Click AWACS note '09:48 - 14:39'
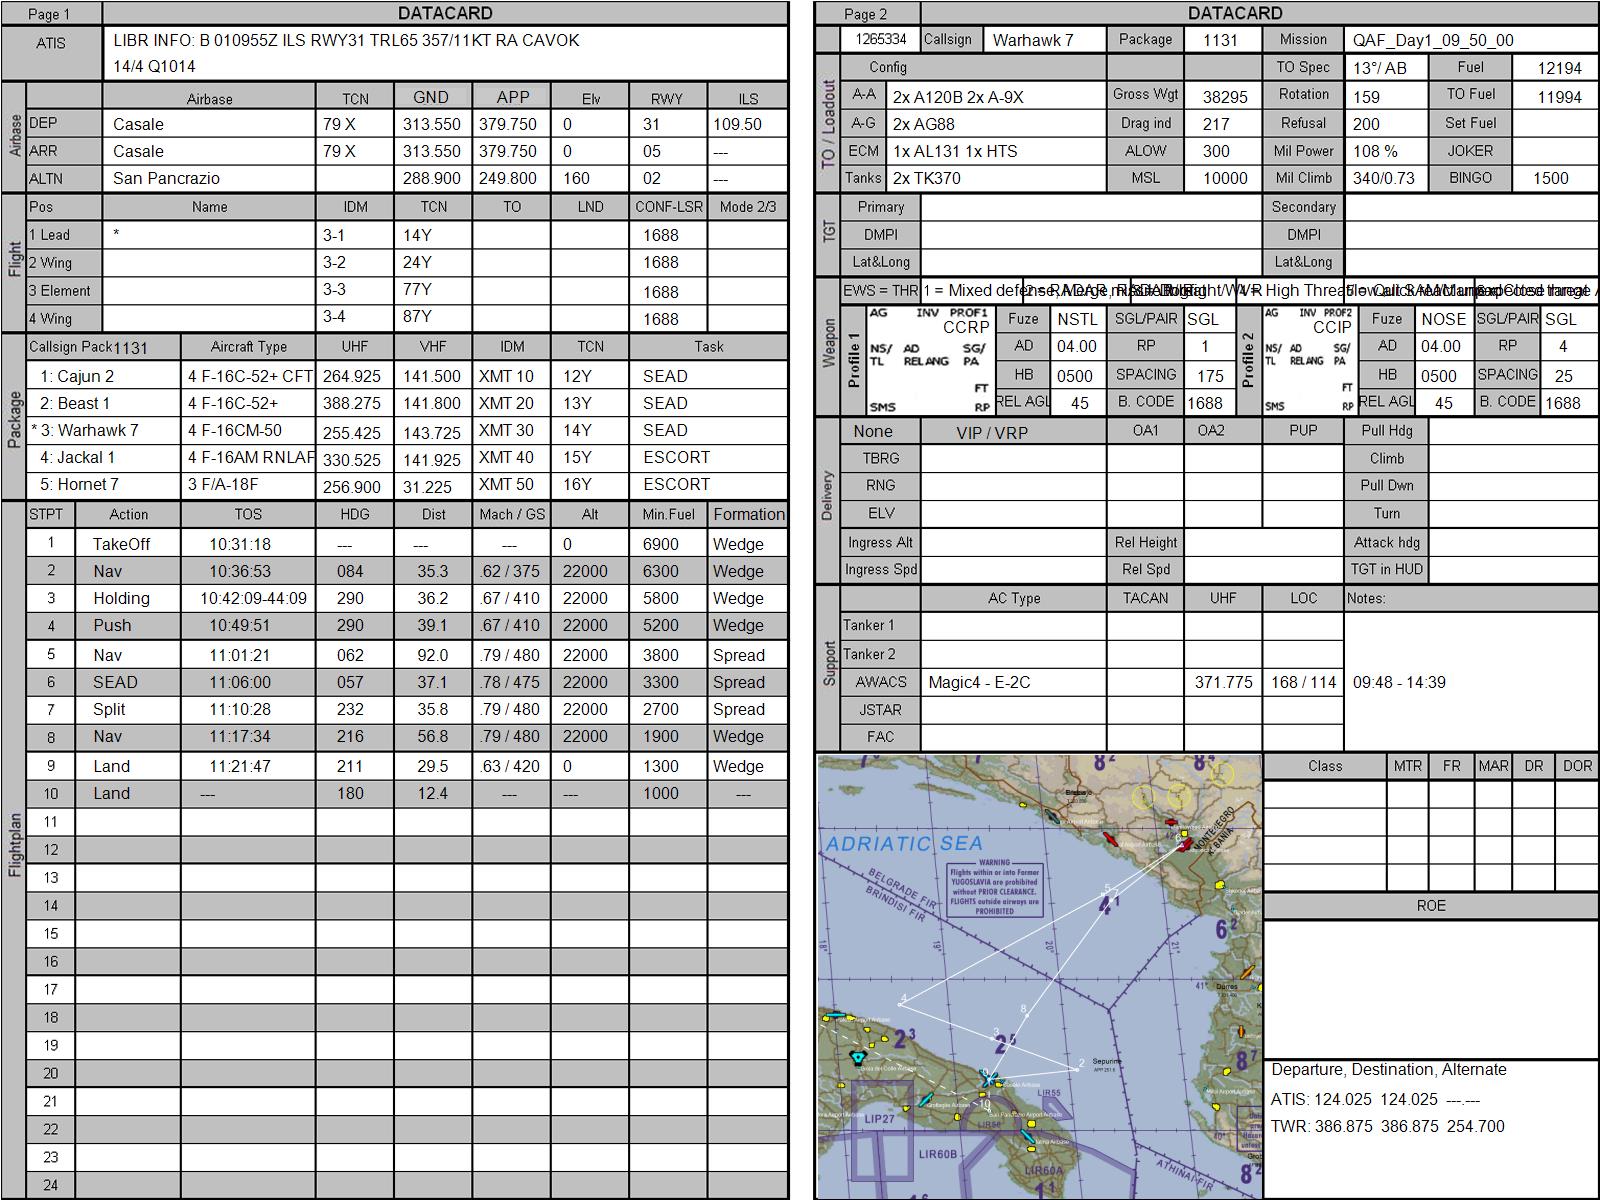This screenshot has width=1600, height=1200. click(x=1399, y=682)
